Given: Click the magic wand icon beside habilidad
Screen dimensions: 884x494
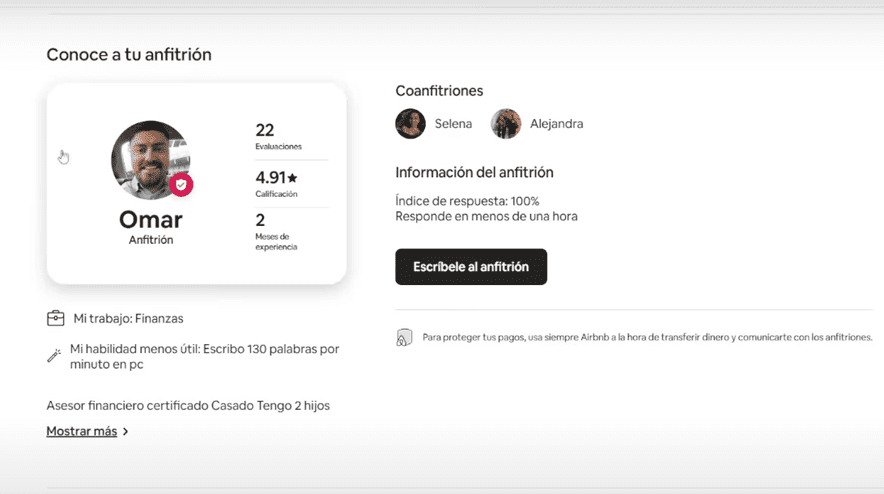Looking at the screenshot, I should pos(54,356).
